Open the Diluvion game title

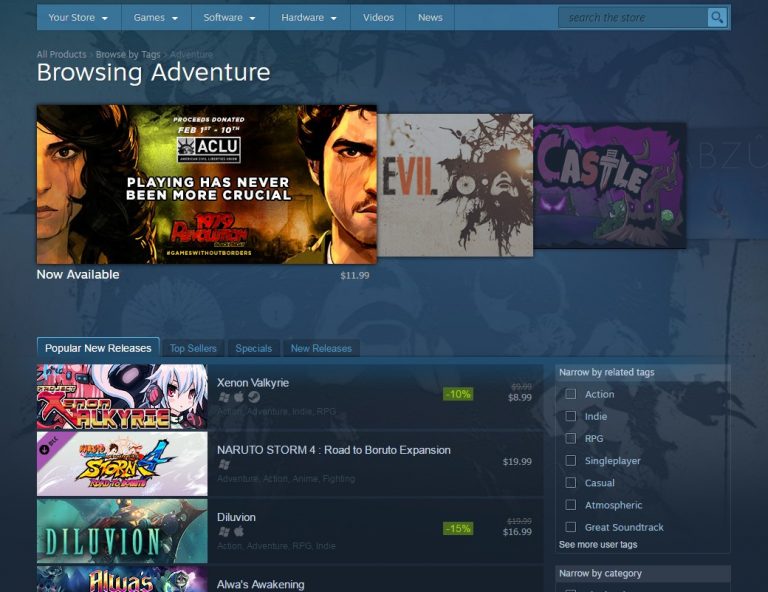pyautogui.click(x=236, y=517)
